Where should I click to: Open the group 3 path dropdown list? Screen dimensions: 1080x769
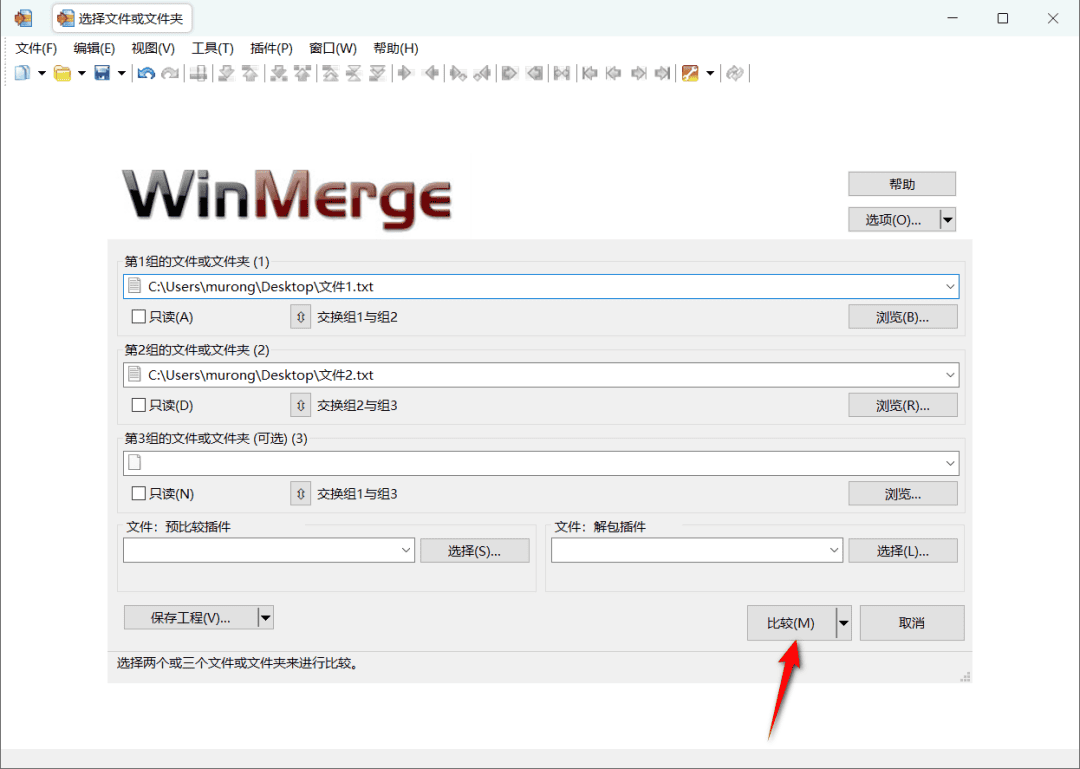click(x=950, y=463)
